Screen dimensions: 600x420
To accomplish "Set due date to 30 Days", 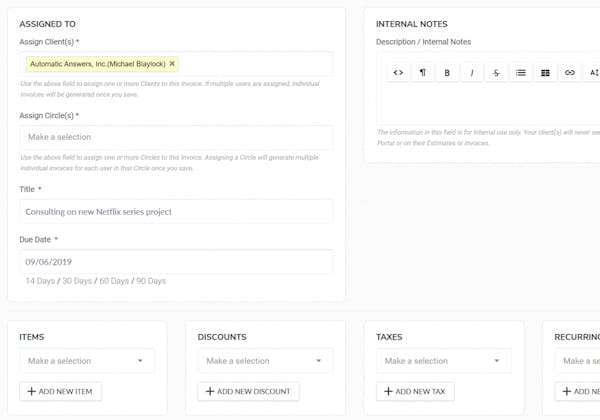I will coord(76,281).
